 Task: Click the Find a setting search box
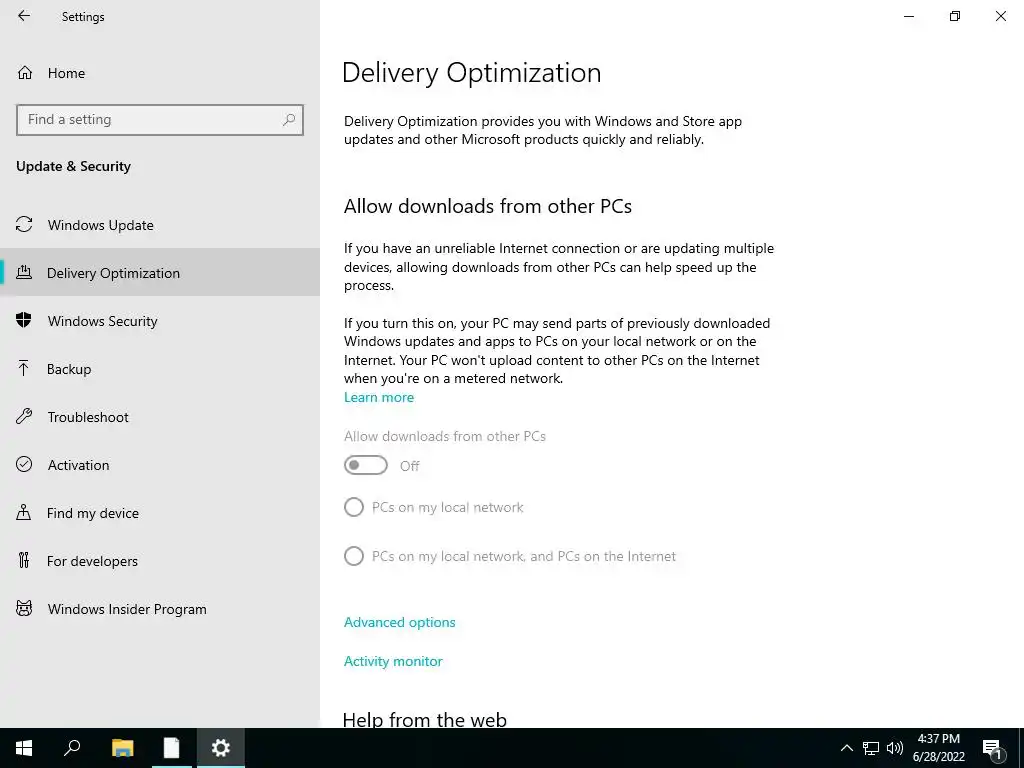[160, 120]
